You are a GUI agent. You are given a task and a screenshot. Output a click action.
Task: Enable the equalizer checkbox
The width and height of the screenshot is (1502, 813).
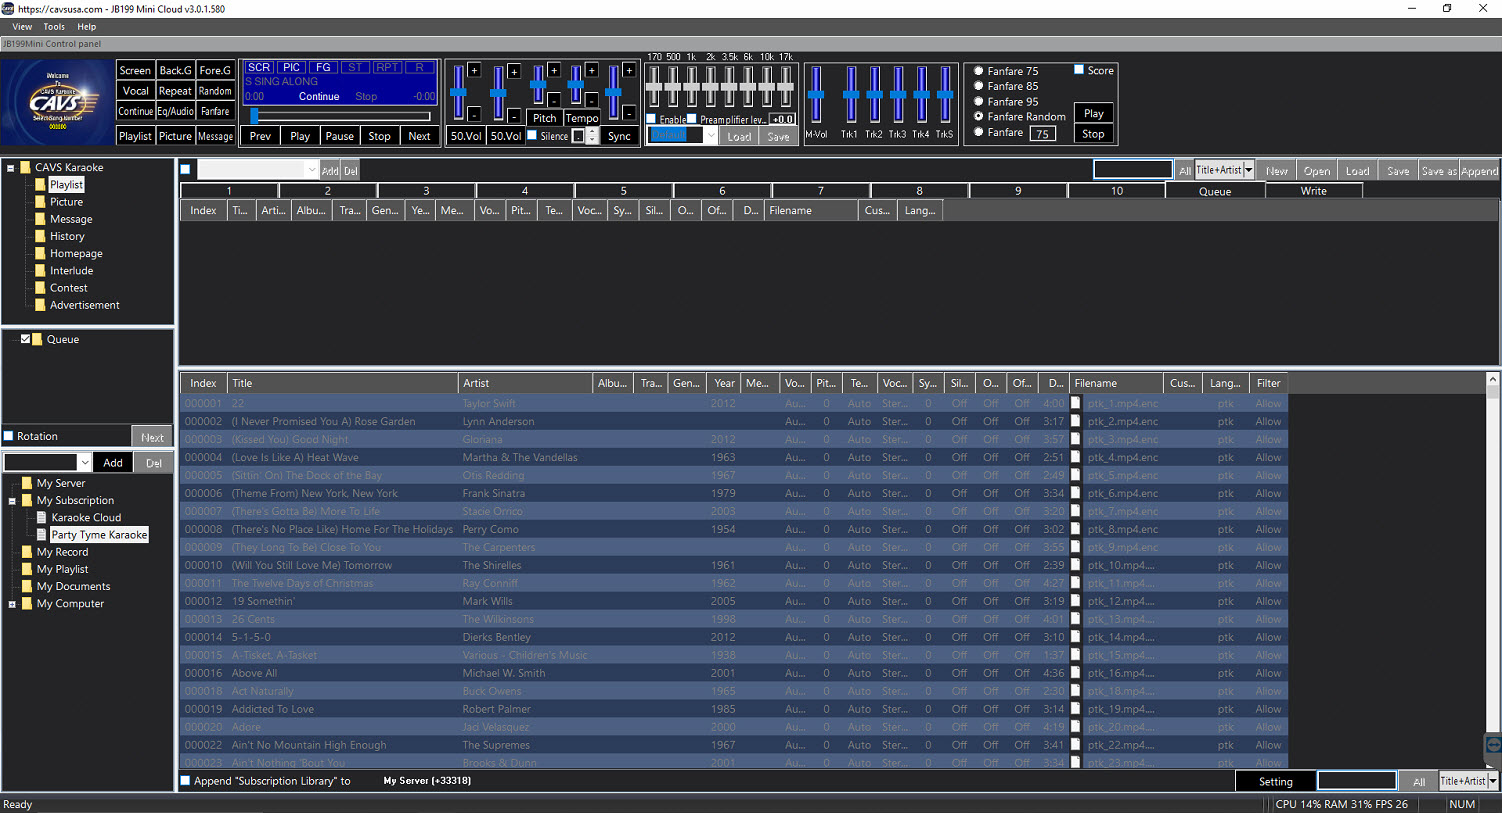pyautogui.click(x=652, y=119)
